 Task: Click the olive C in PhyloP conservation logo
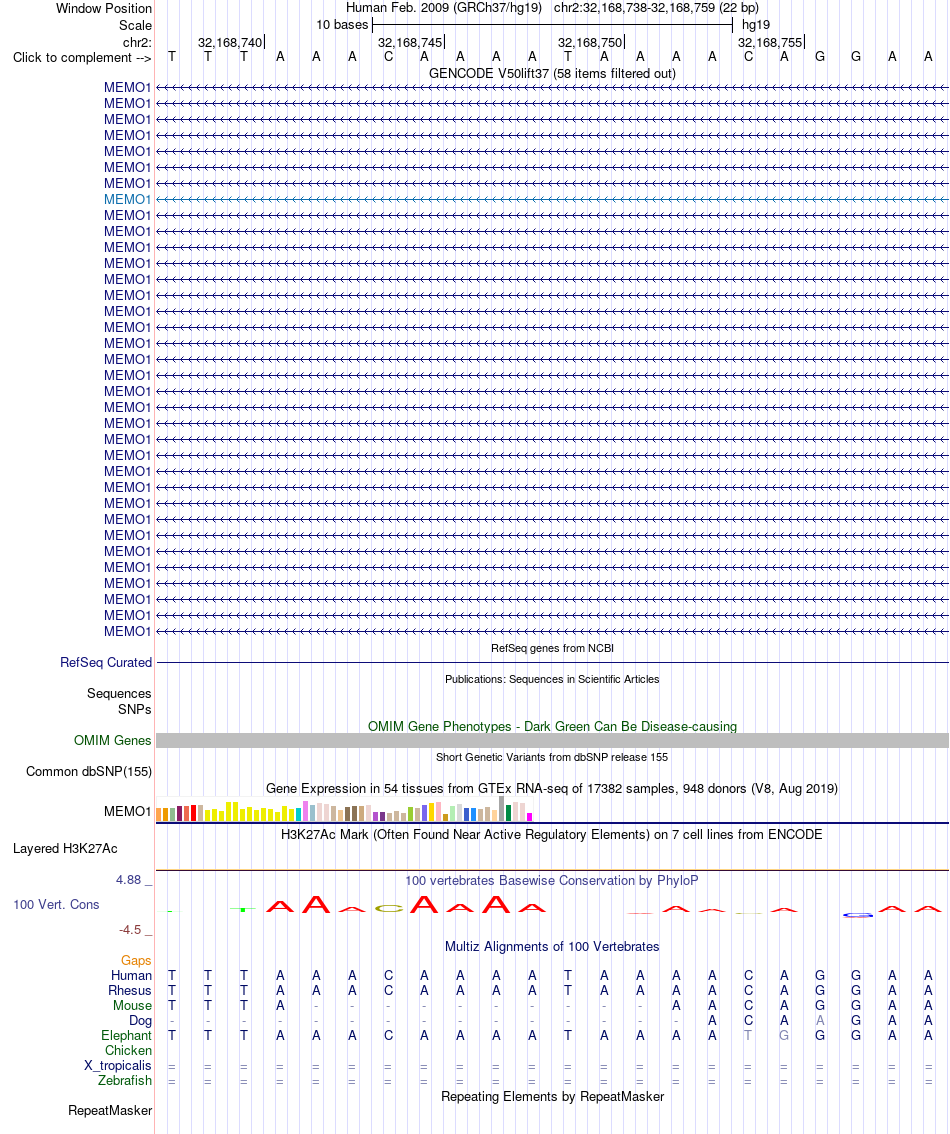tap(389, 909)
